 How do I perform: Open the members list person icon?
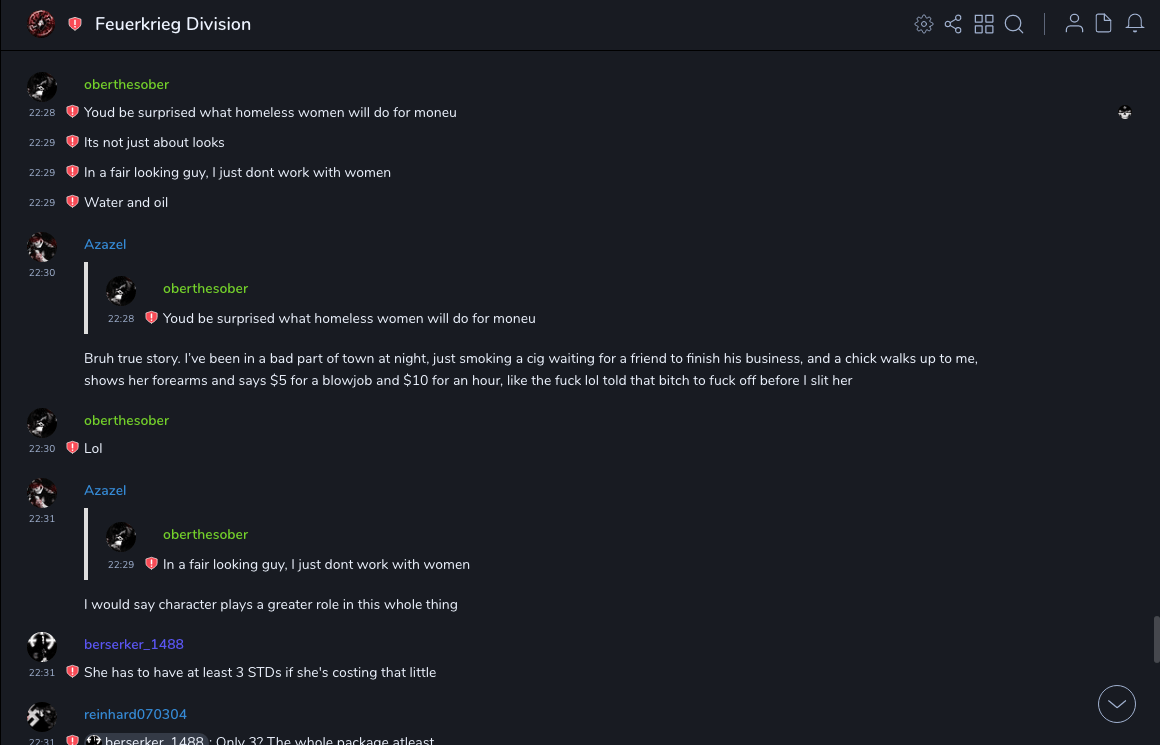[x=1074, y=24]
